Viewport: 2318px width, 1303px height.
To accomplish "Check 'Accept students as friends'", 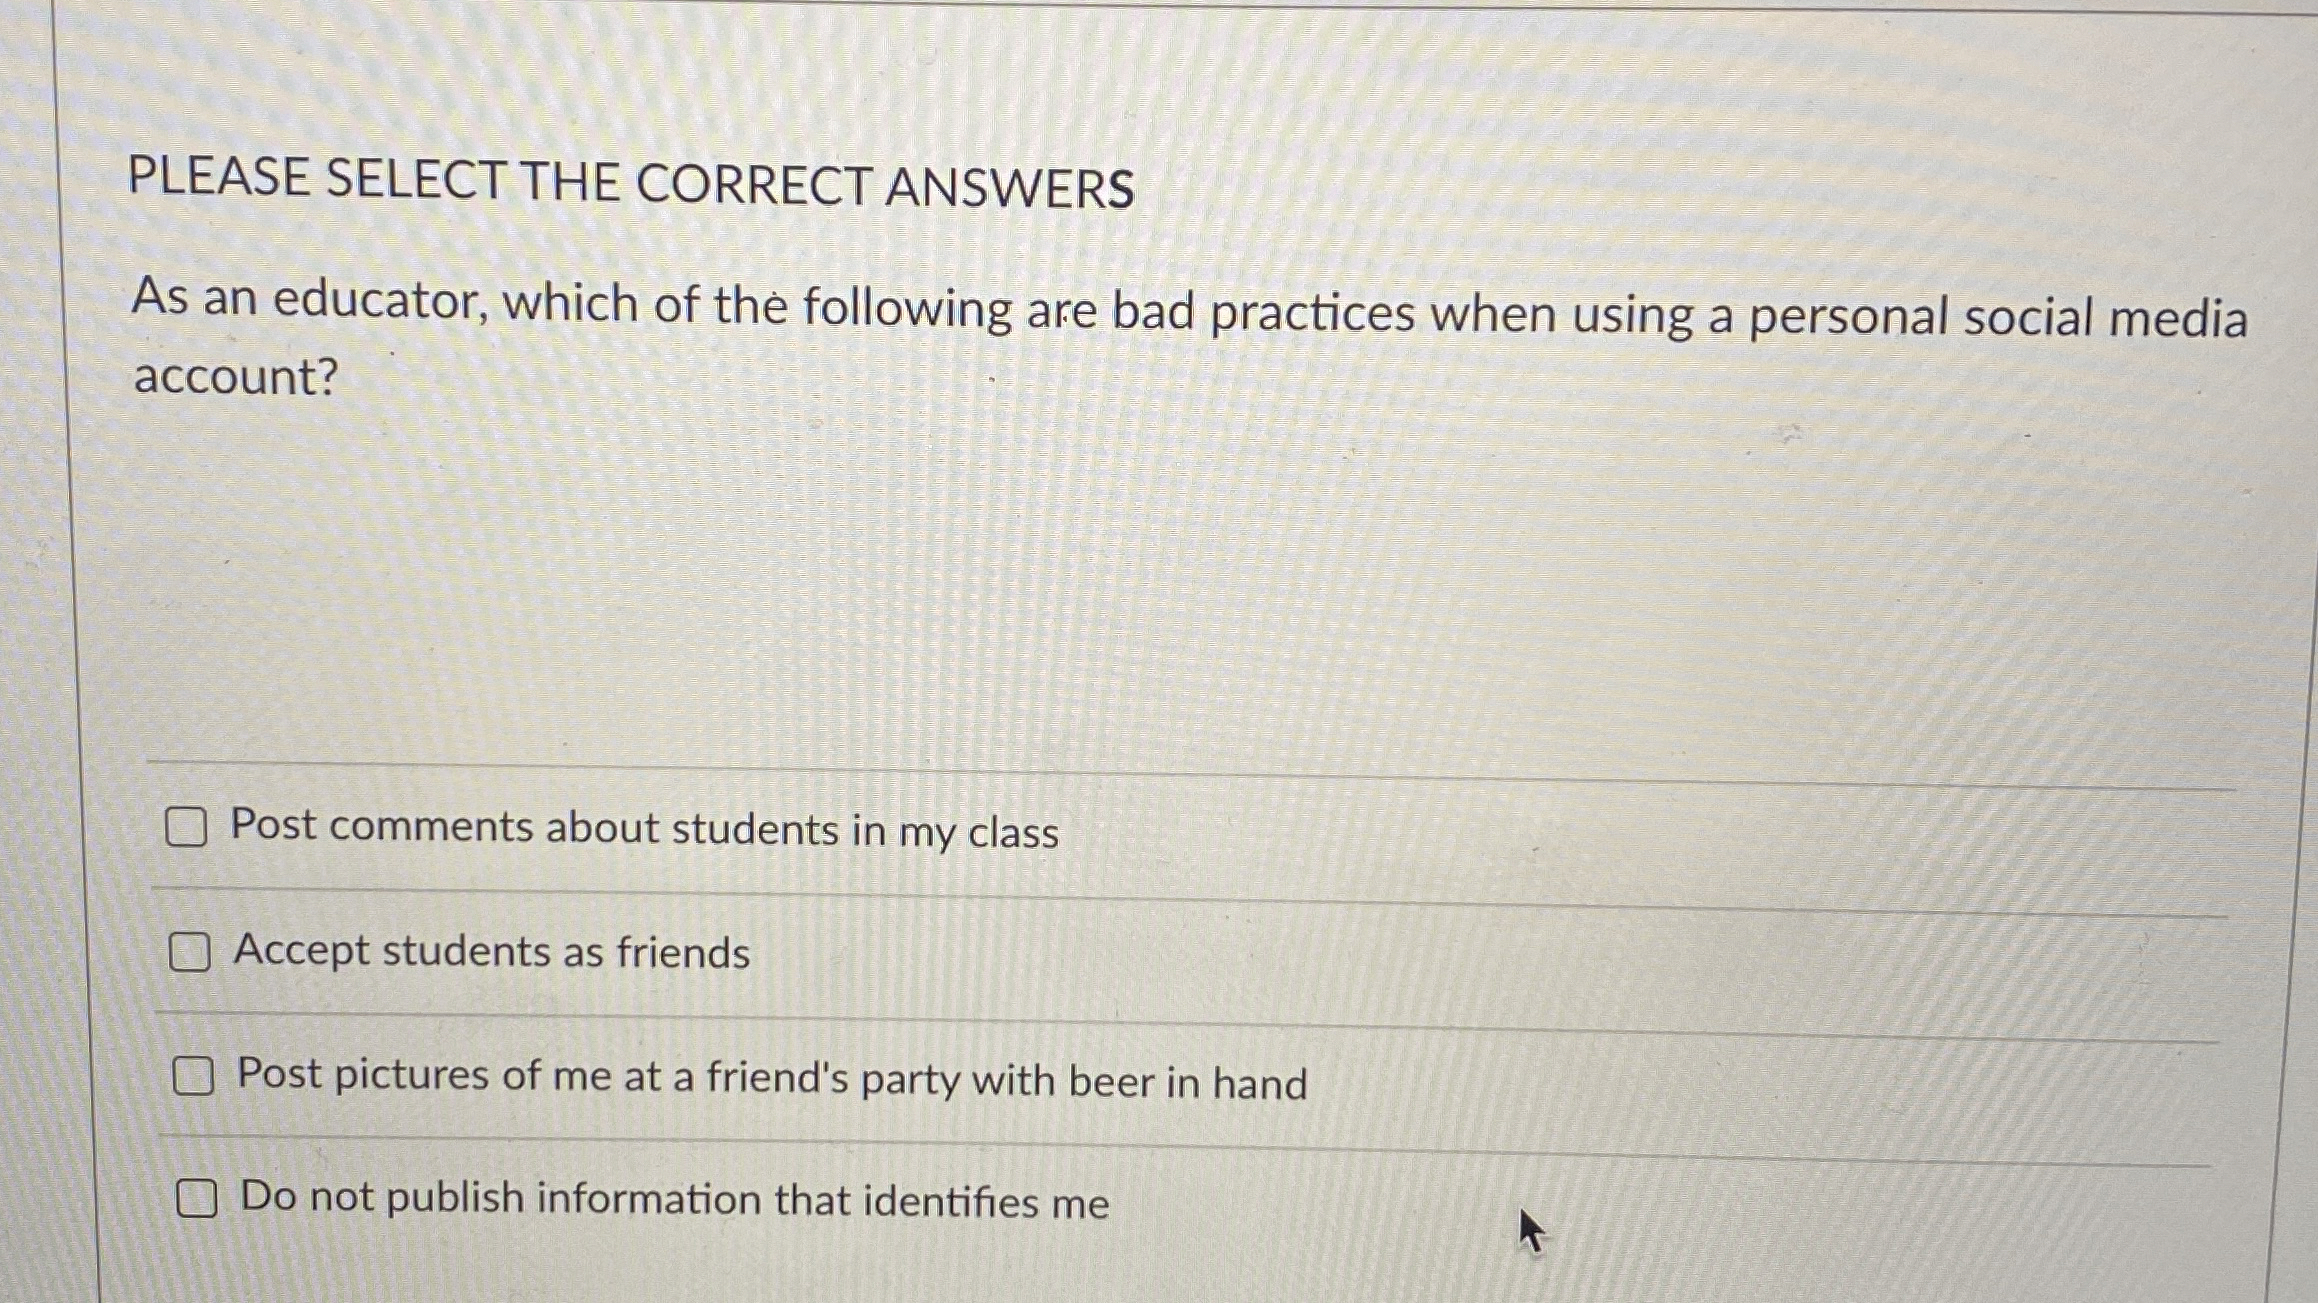I will (190, 952).
